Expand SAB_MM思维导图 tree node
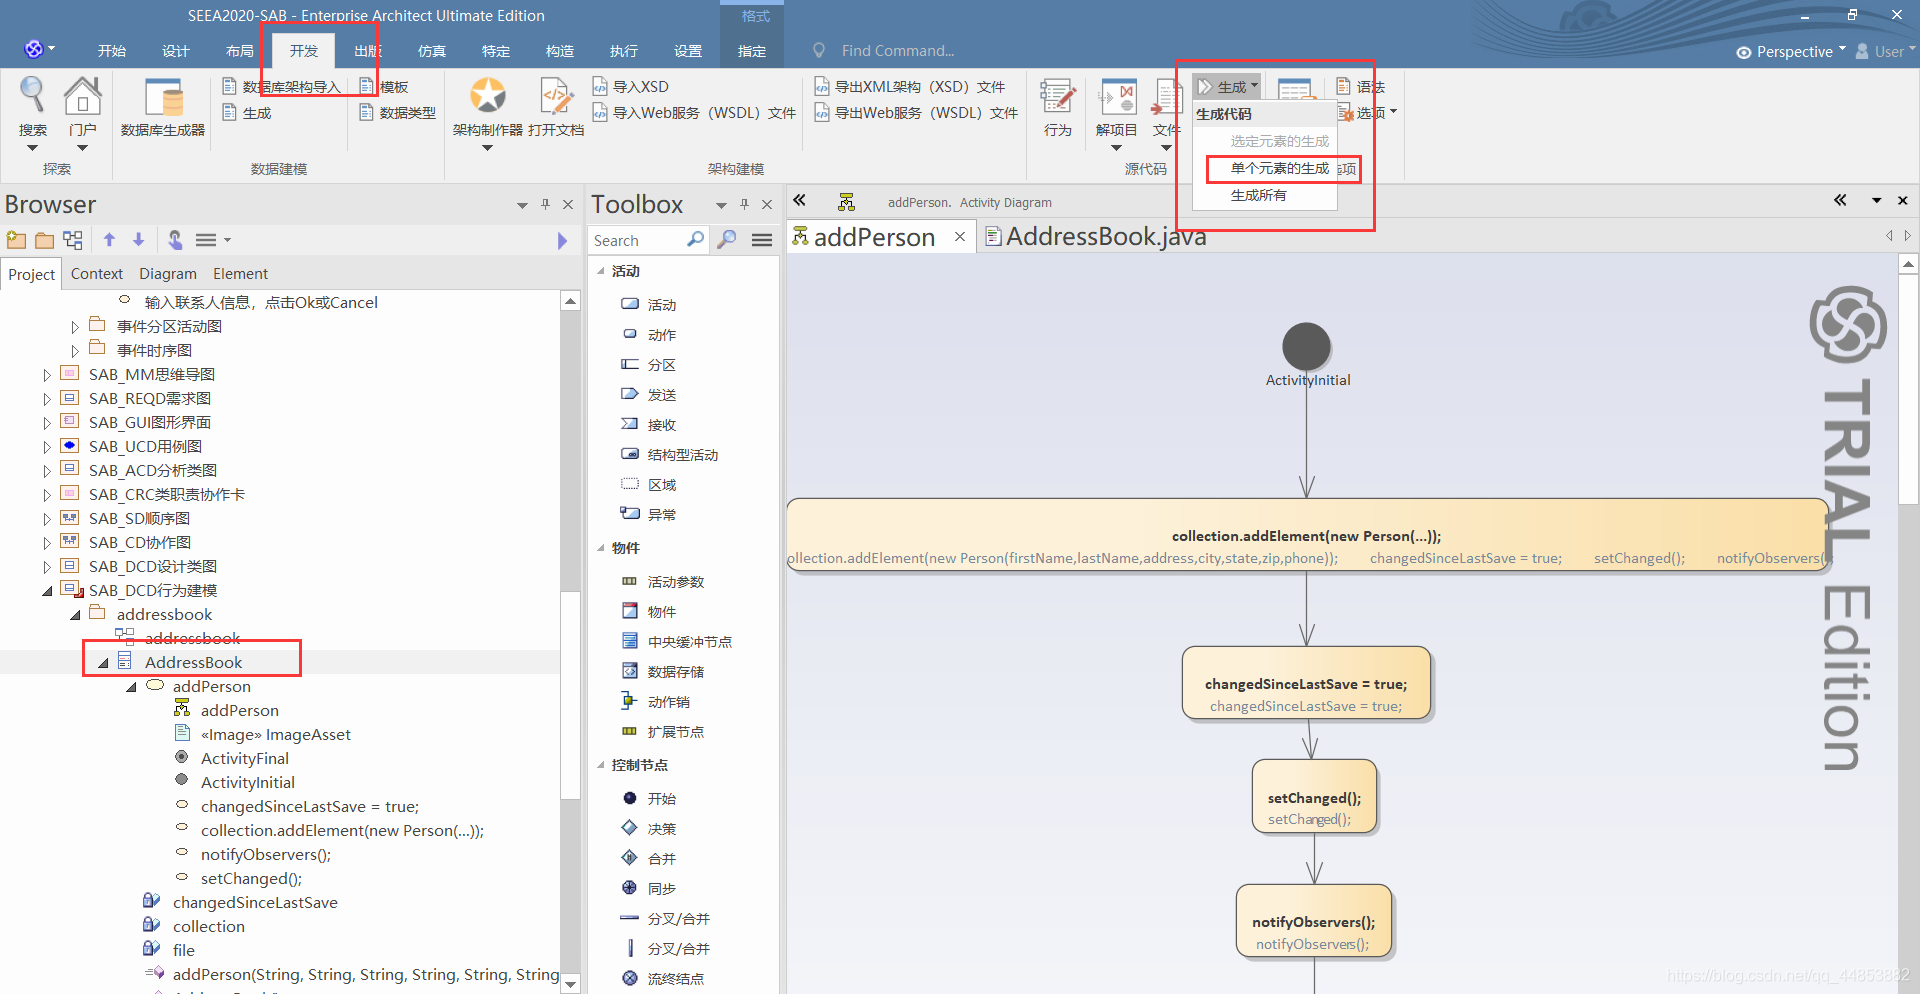The image size is (1920, 994). (46, 375)
